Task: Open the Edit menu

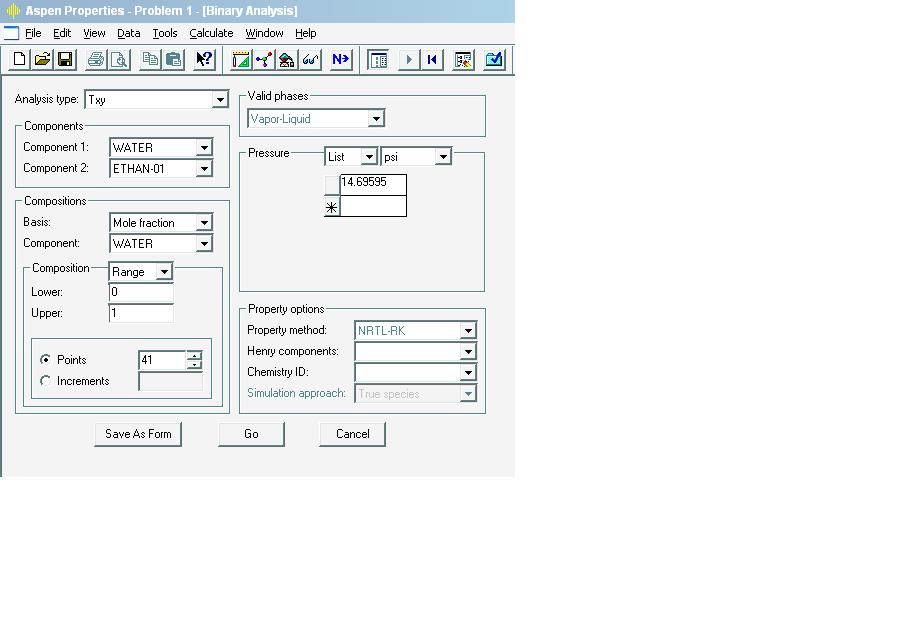Action: tap(62, 33)
